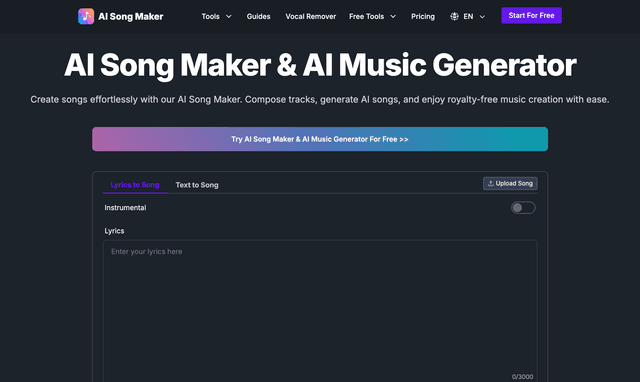
Task: Open the AI Song Maker home link text
Action: (131, 17)
